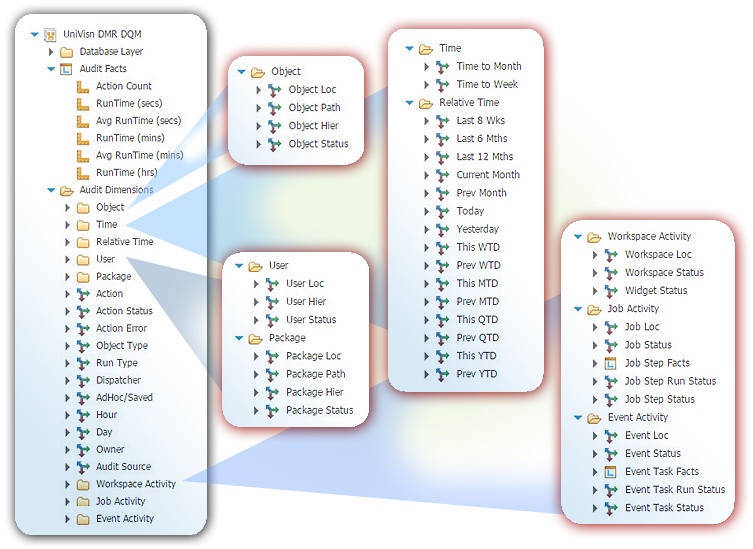Expand the Time to Week dimension

(426, 85)
